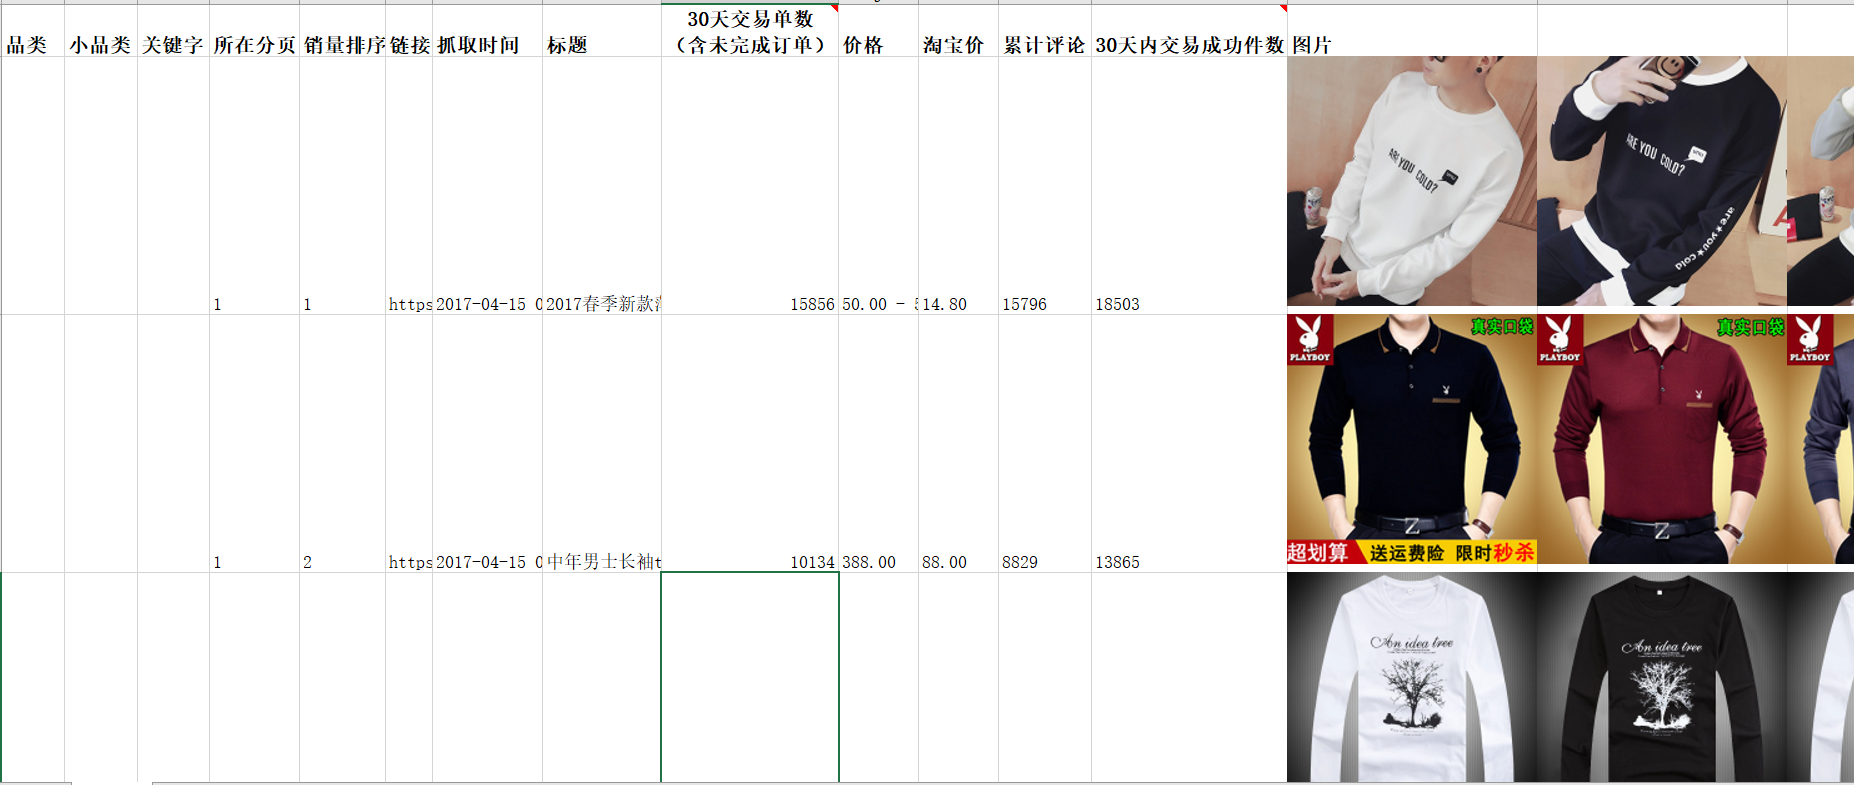This screenshot has height=786, width=1854.
Task: Click the Taobao price cell 14.80
Action: 958,186
